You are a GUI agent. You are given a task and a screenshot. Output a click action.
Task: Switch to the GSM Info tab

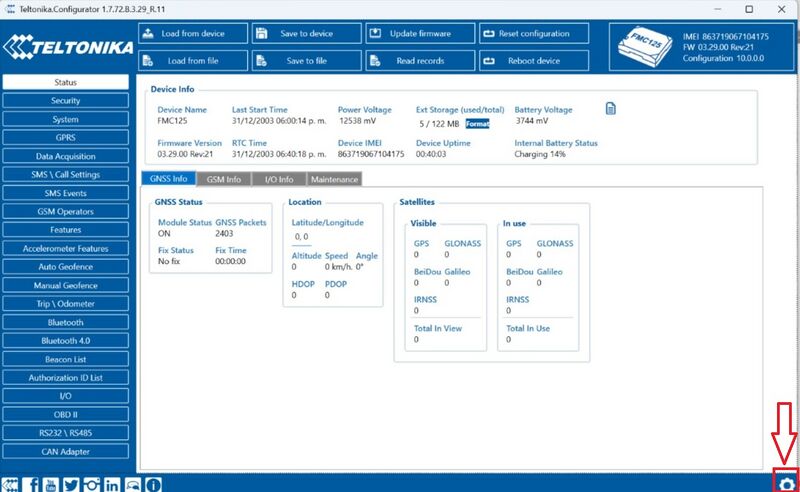(x=223, y=179)
